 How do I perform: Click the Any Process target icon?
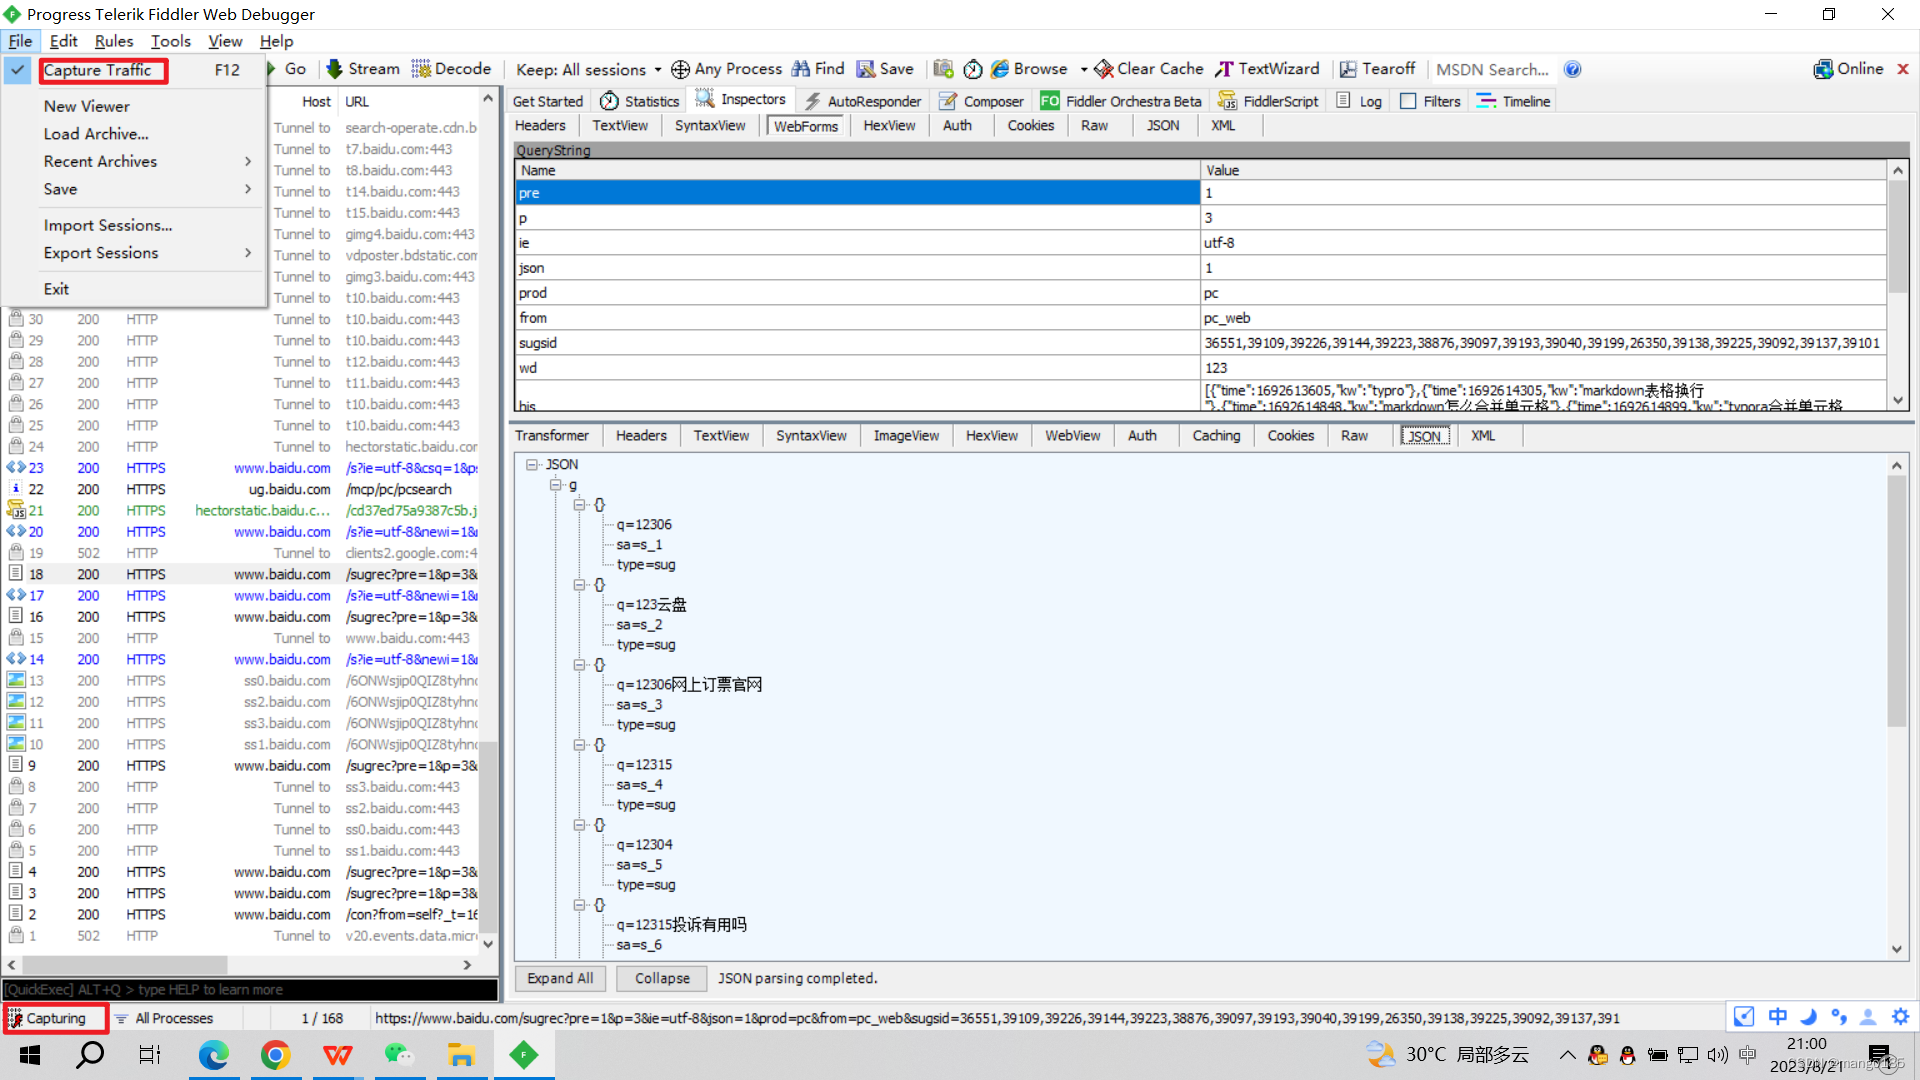click(x=680, y=69)
